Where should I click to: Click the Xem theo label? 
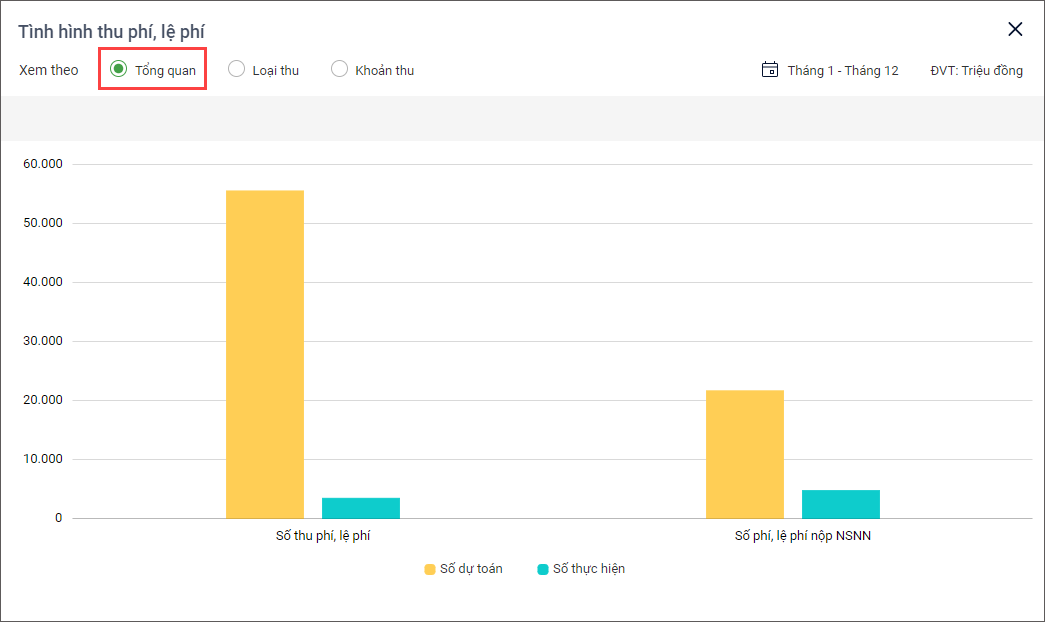[49, 70]
